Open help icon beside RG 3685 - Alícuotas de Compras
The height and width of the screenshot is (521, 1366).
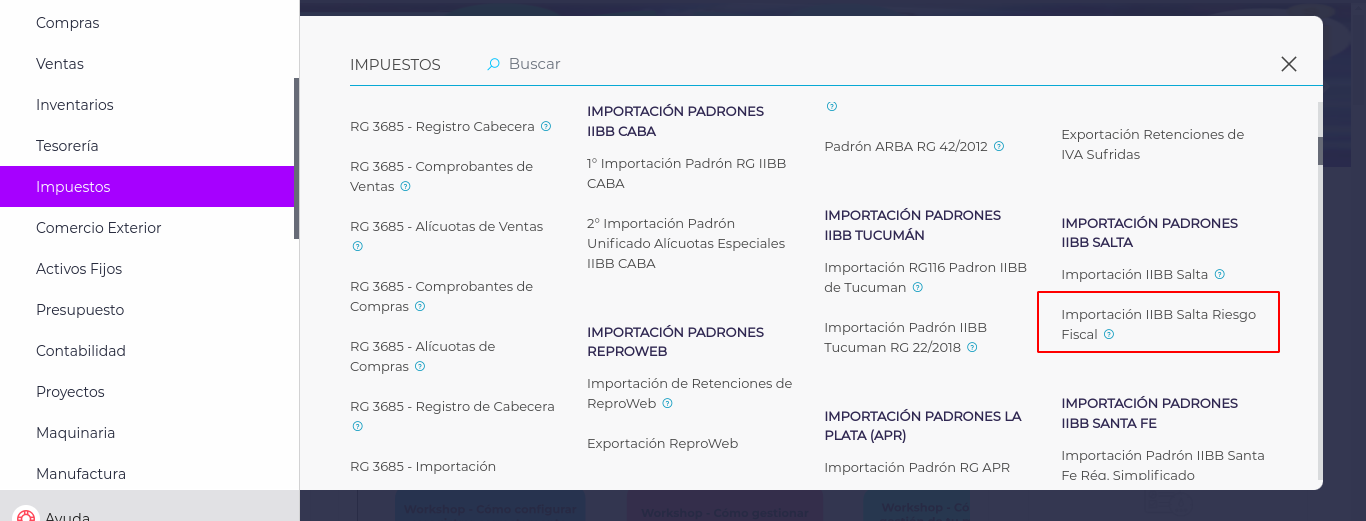coord(420,367)
